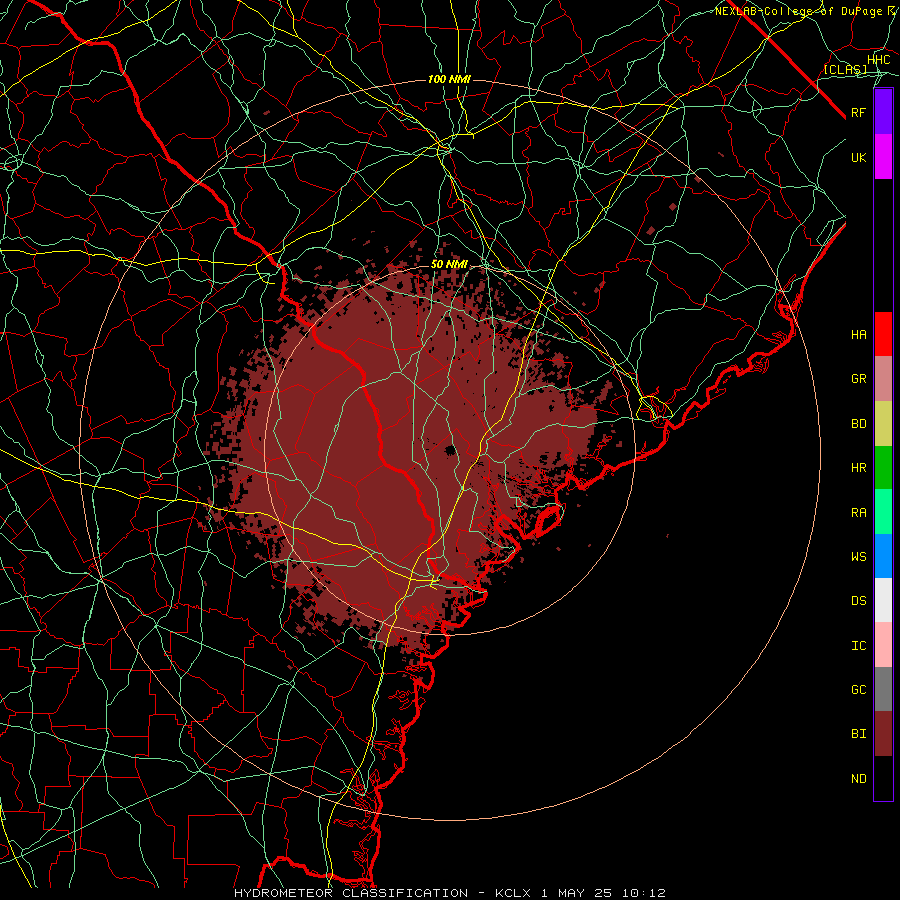This screenshot has width=900, height=900.
Task: Click the 100 NMI range ring label
Action: [449, 79]
